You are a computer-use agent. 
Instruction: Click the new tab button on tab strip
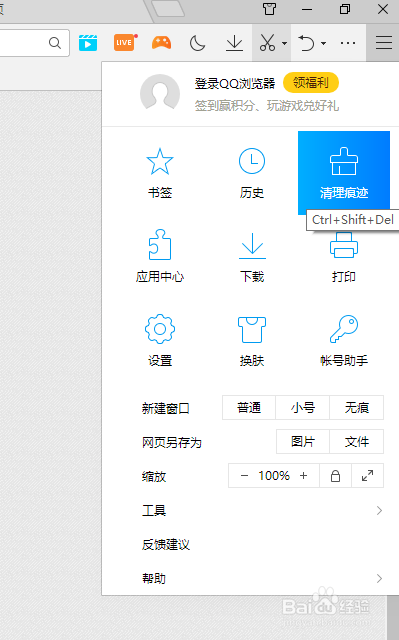pos(168,9)
